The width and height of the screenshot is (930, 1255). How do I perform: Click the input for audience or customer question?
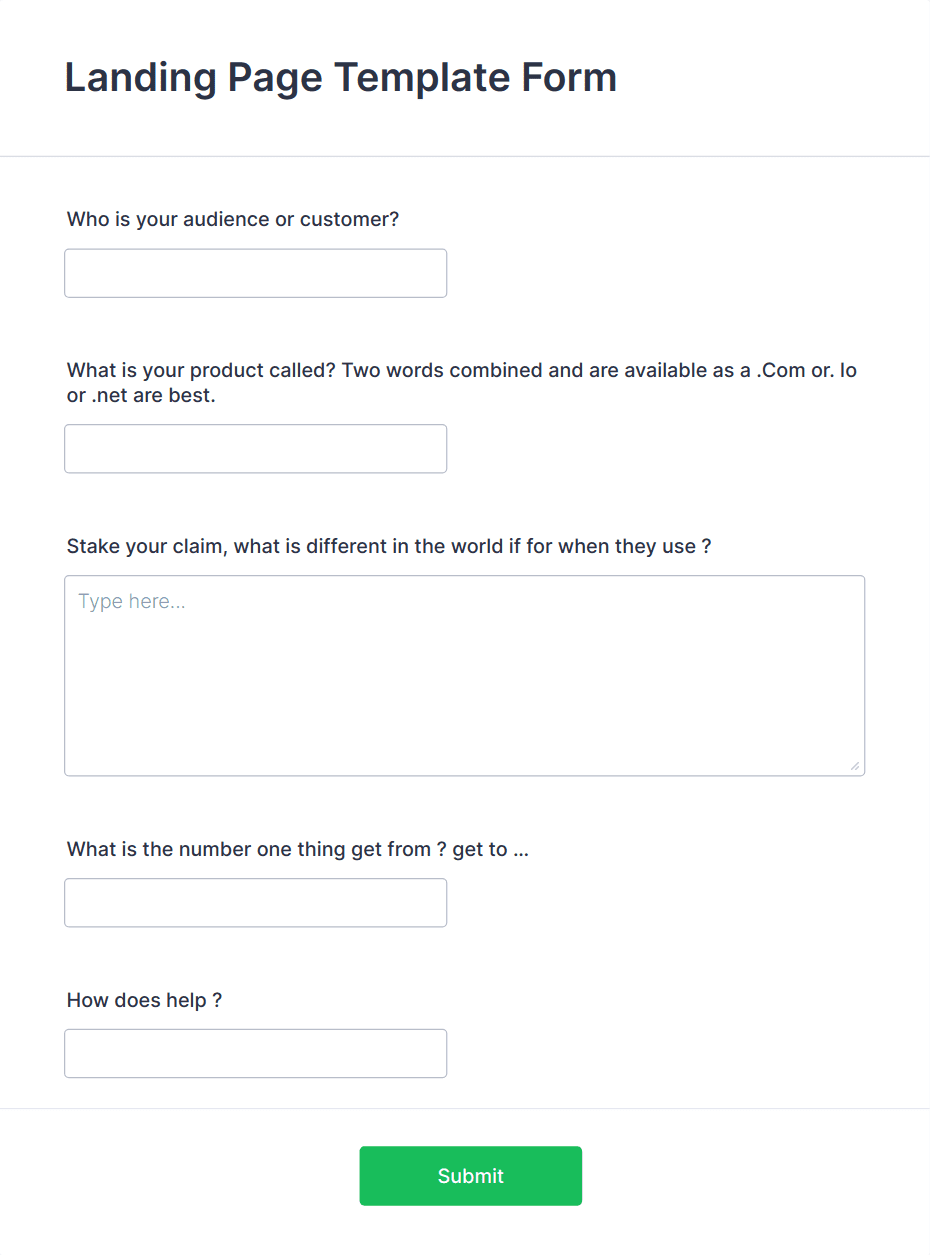pyautogui.click(x=255, y=272)
